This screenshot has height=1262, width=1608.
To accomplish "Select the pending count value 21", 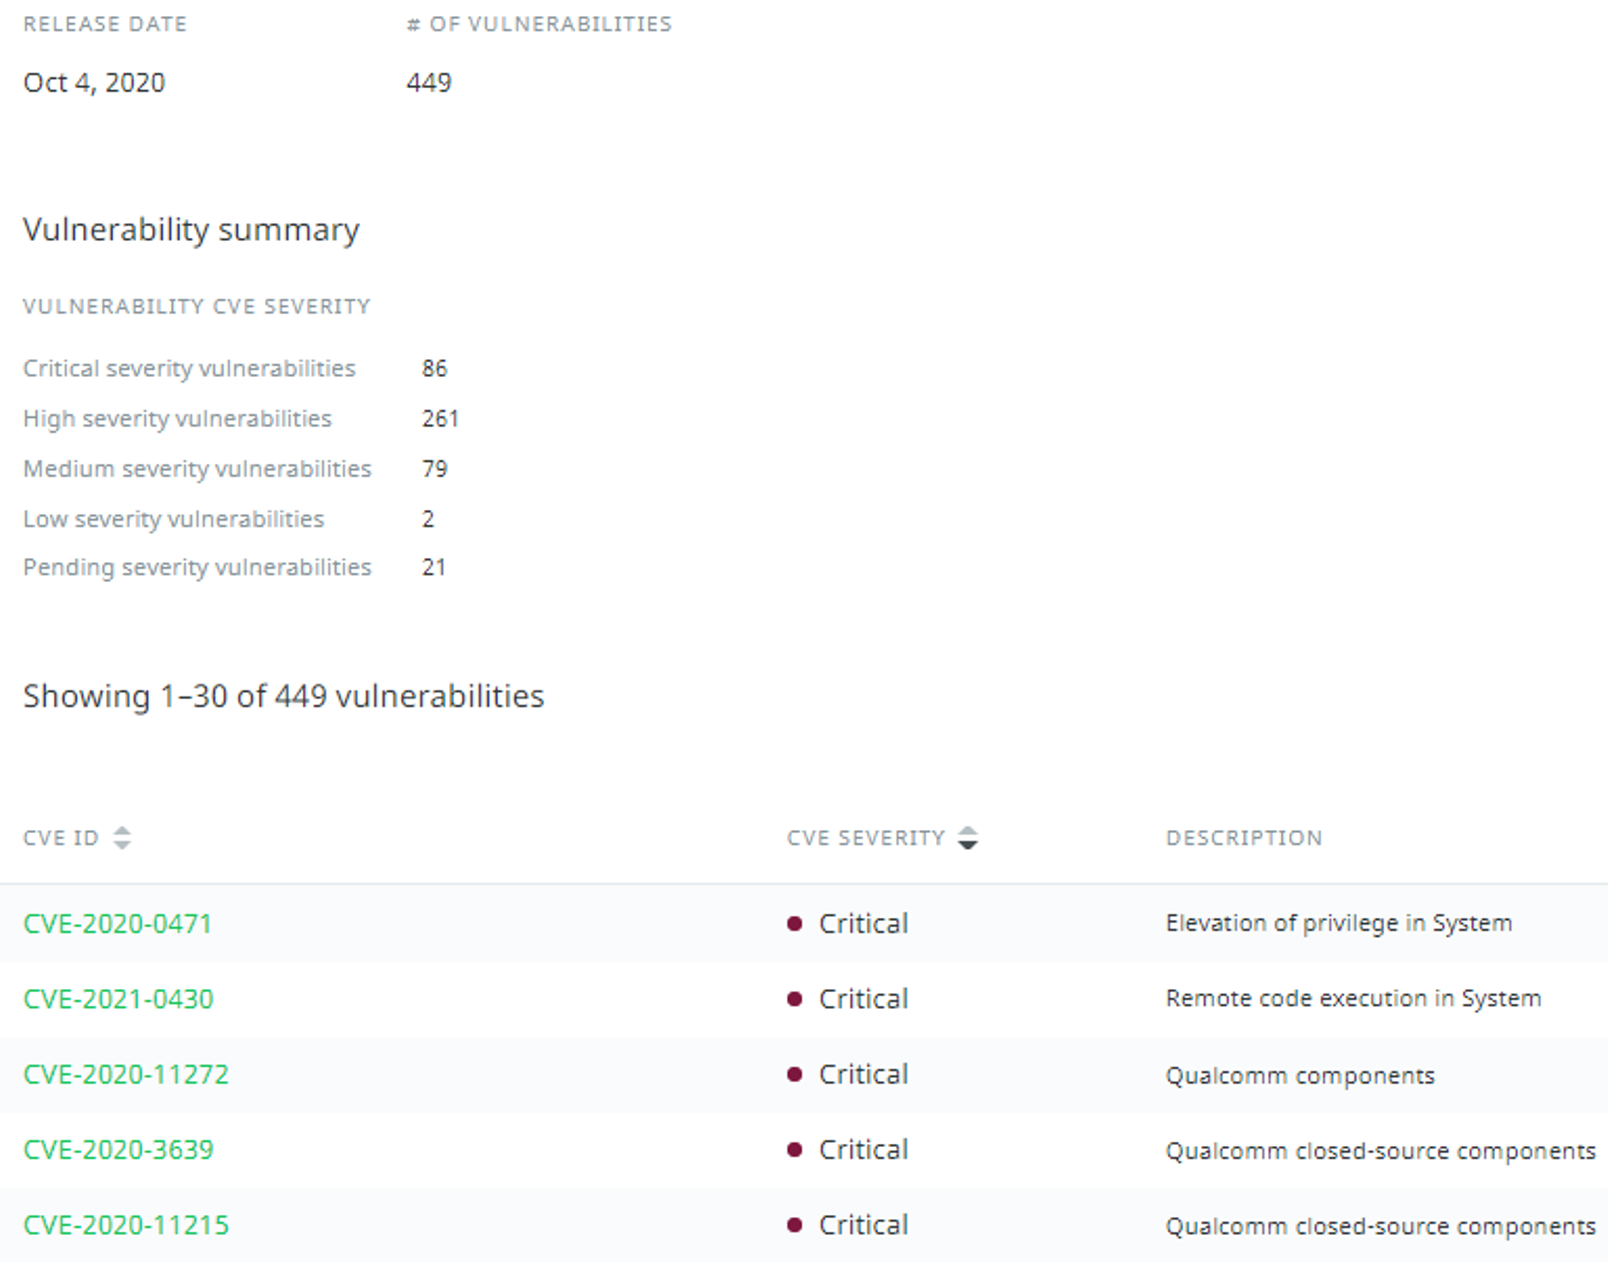I will pyautogui.click(x=434, y=568).
